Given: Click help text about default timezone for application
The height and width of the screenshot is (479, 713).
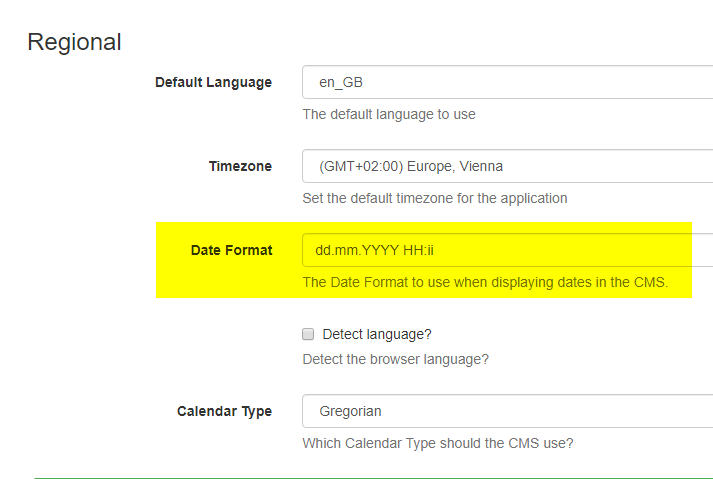Looking at the screenshot, I should [x=435, y=198].
